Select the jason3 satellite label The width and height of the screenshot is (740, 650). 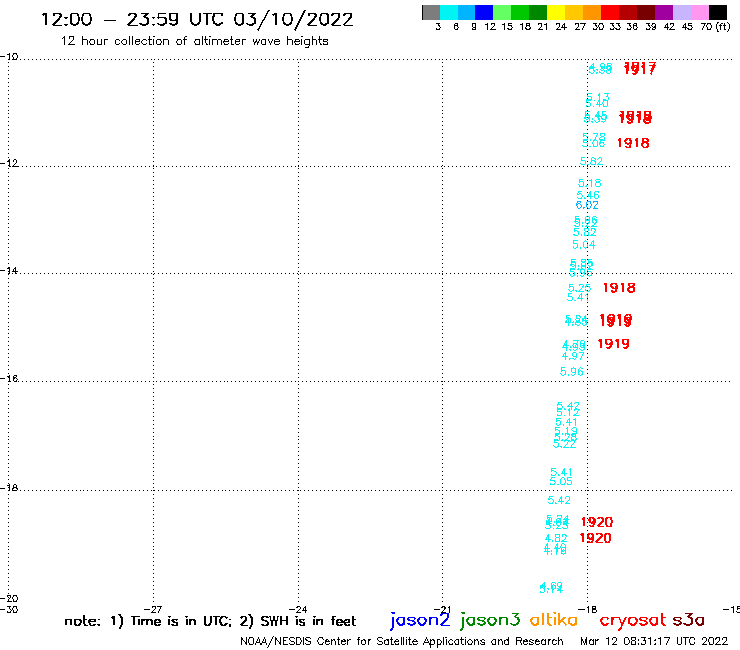click(490, 620)
